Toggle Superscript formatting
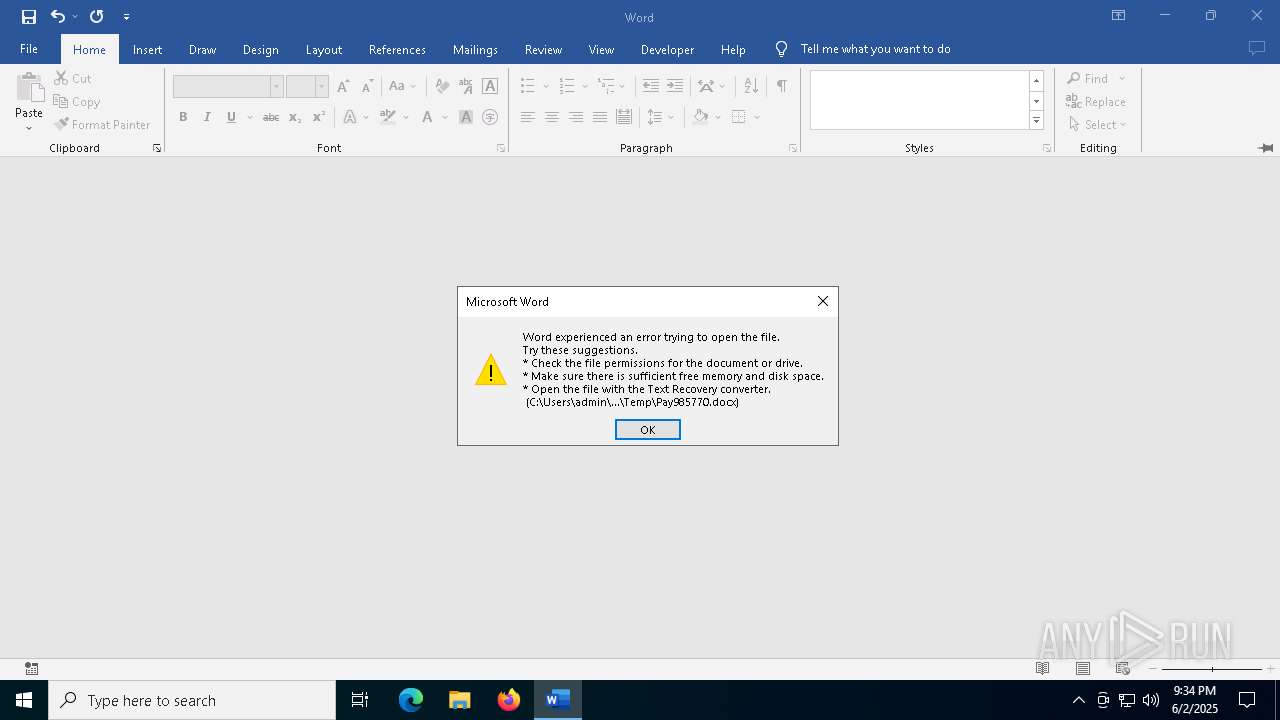This screenshot has width=1280, height=720. click(319, 117)
